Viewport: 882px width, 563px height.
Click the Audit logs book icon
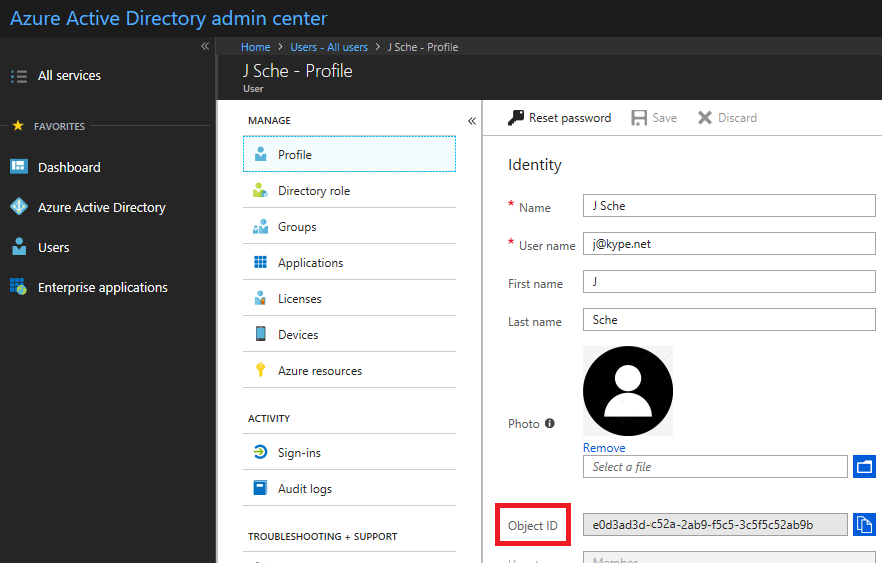[260, 488]
